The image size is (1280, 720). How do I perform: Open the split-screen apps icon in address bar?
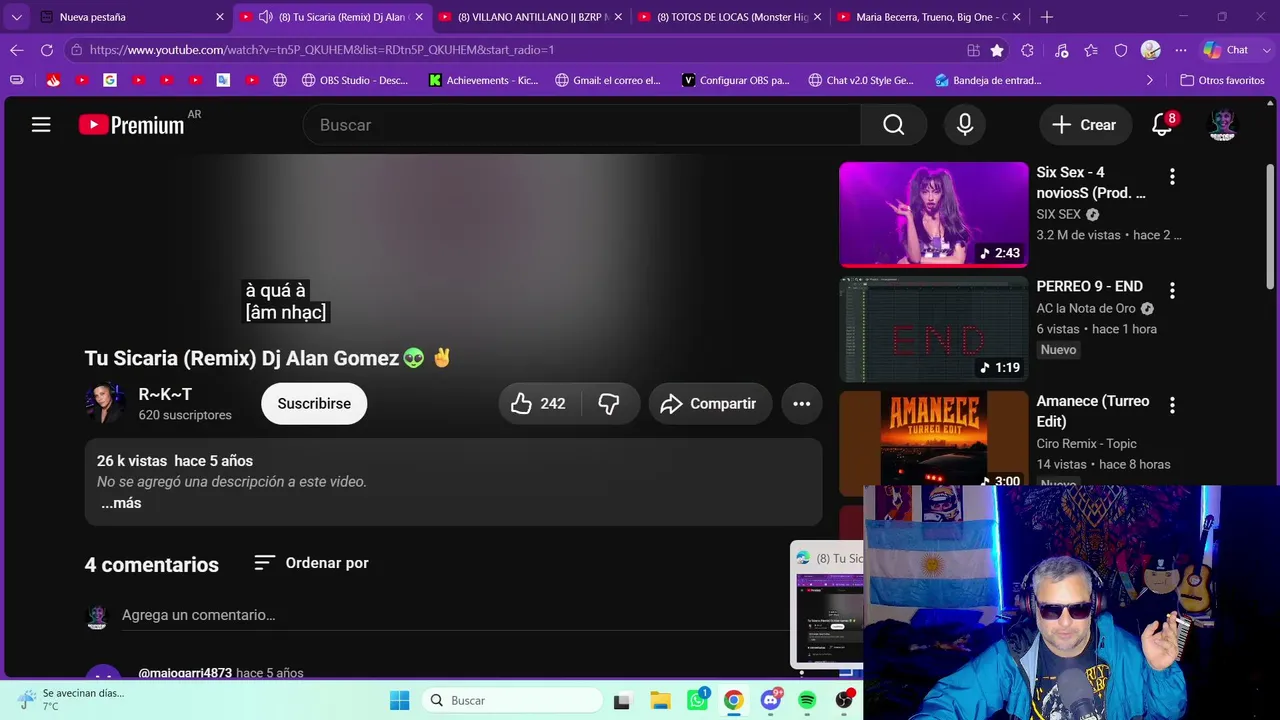click(973, 50)
